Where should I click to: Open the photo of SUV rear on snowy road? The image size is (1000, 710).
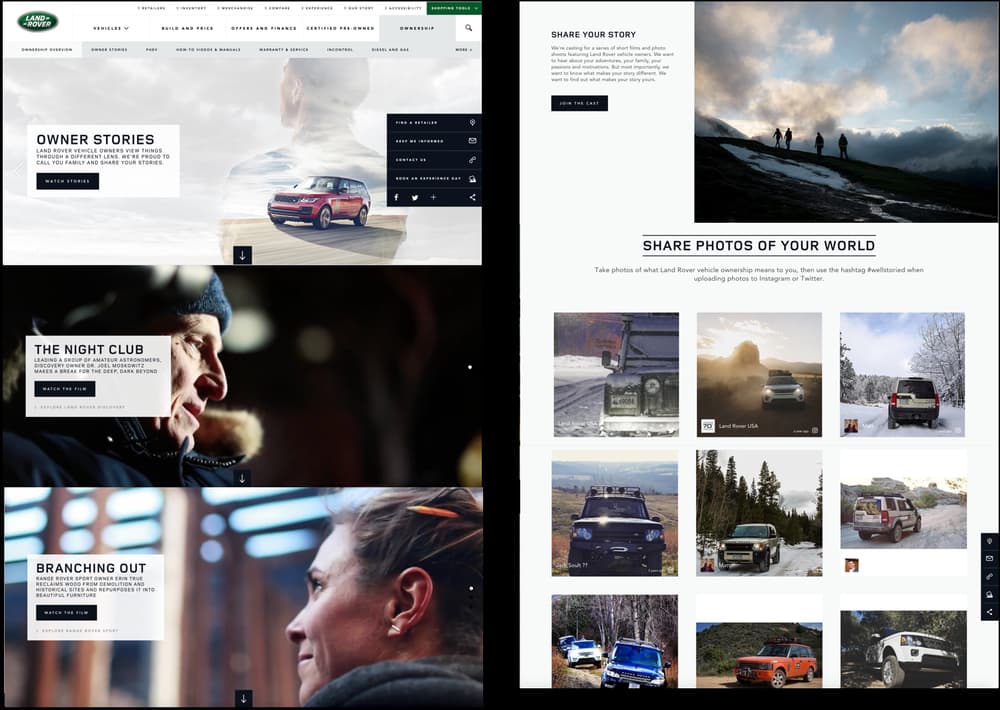click(902, 374)
